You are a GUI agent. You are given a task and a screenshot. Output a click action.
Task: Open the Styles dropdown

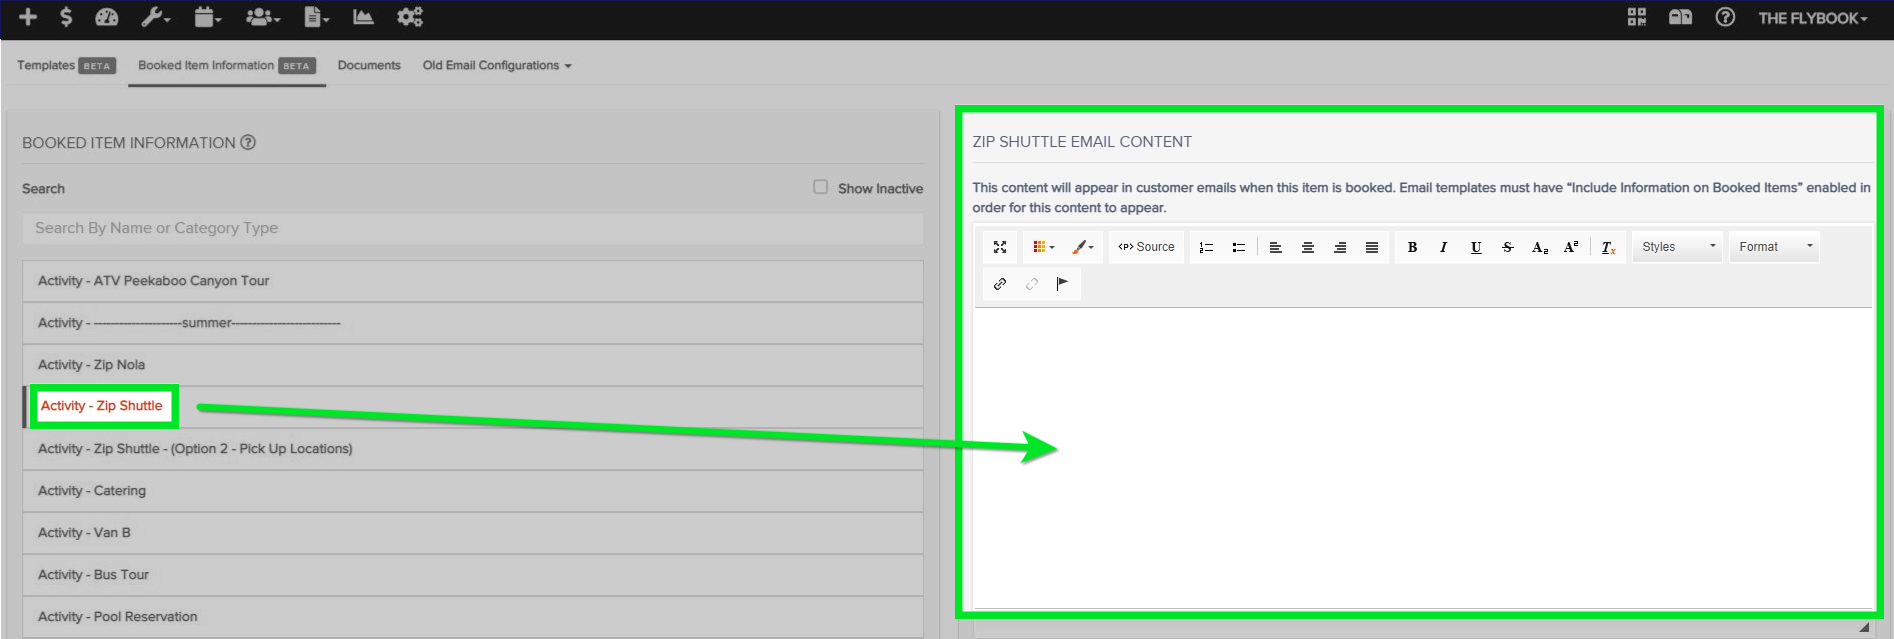[1678, 247]
